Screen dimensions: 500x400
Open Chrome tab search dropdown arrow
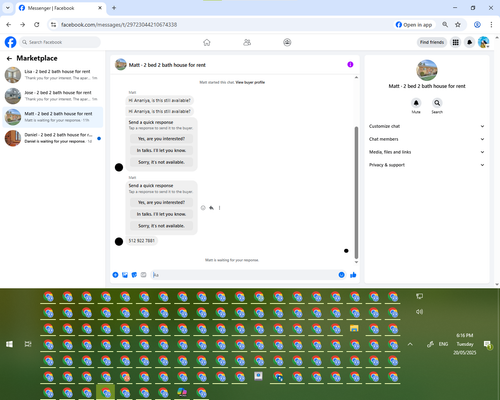click(x=7, y=8)
